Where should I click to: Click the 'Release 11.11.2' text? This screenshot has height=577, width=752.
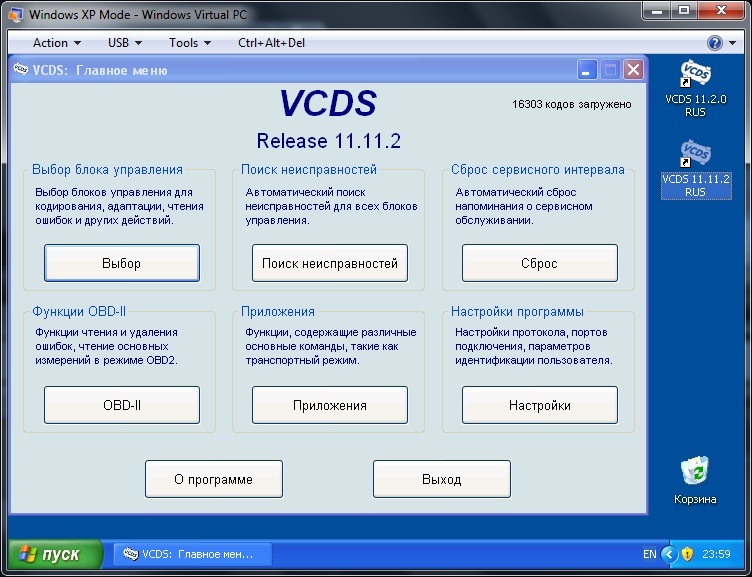point(329,141)
